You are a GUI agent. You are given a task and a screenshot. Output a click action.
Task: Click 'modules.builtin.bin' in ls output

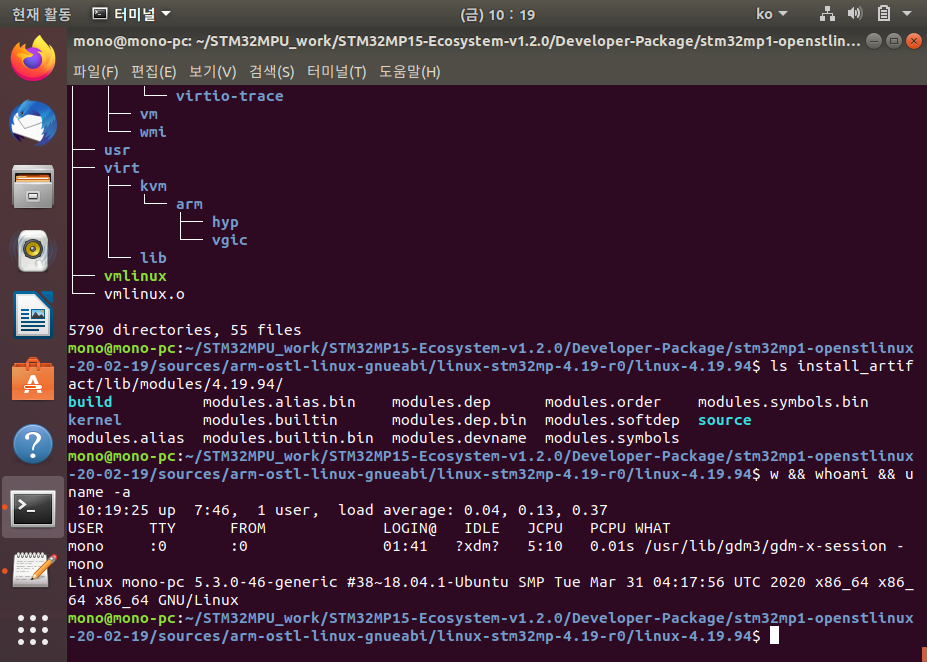[288, 438]
